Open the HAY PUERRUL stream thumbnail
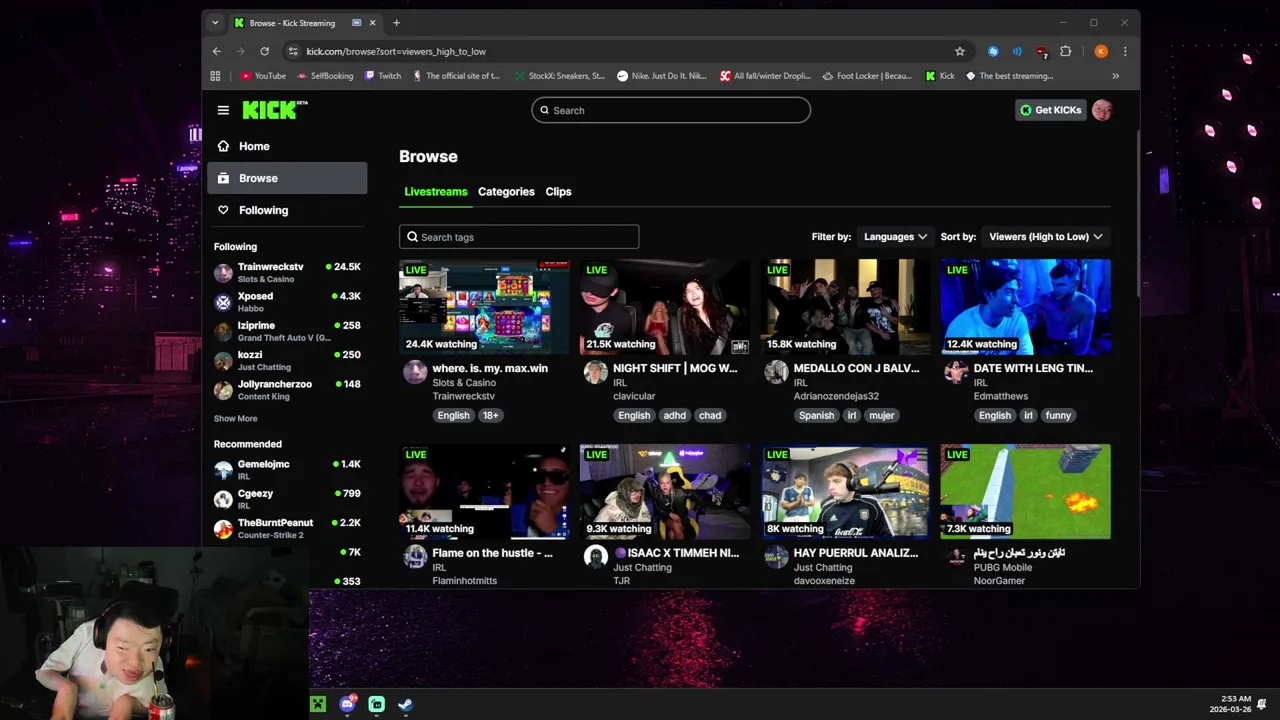 coord(845,492)
